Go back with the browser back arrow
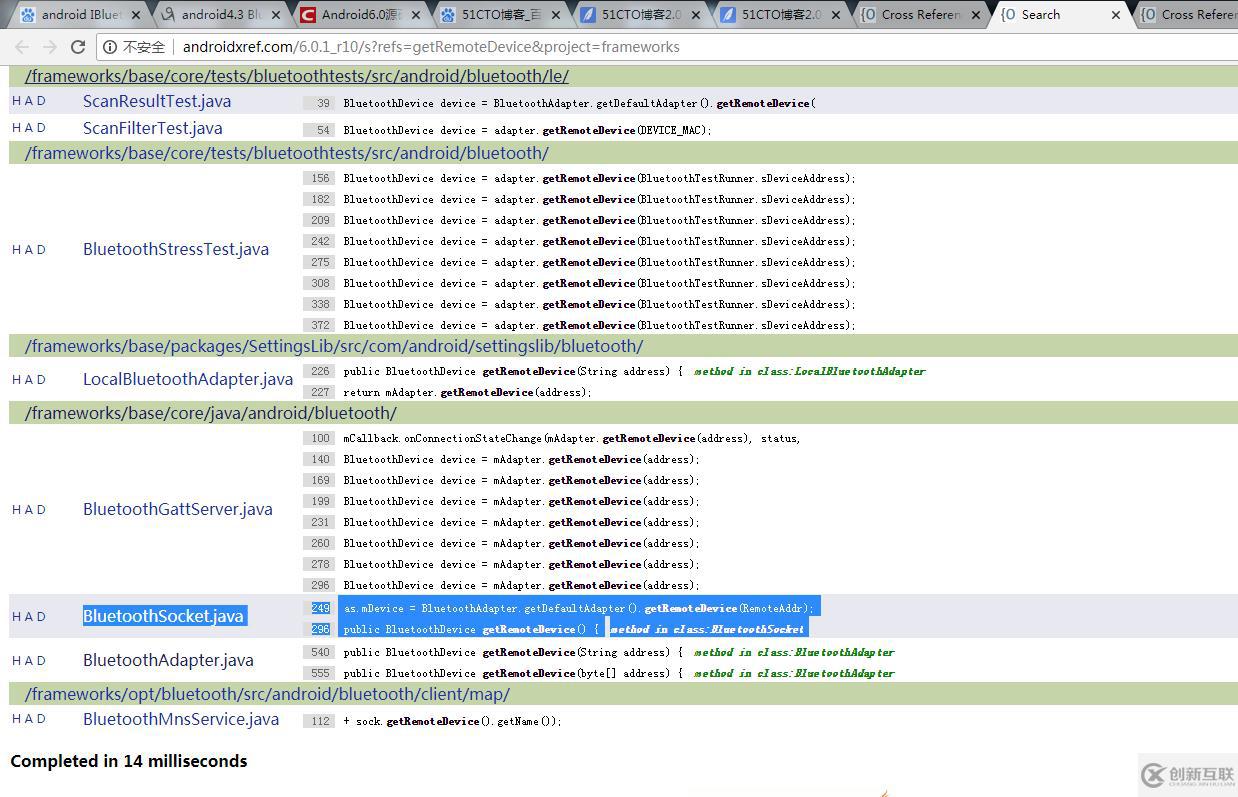Screen dimensions: 1238x797 [22, 47]
